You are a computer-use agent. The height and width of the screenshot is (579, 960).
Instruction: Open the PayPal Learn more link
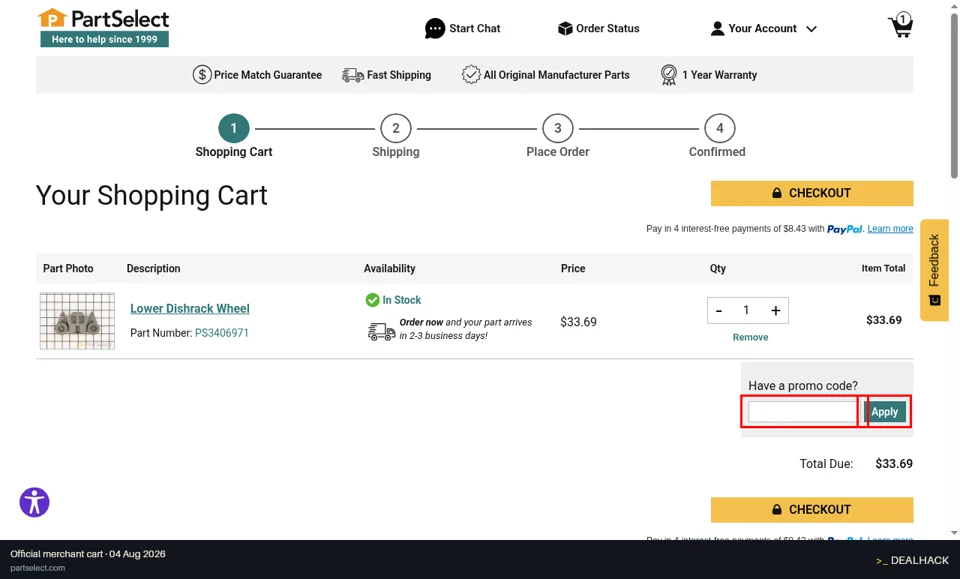pos(890,229)
